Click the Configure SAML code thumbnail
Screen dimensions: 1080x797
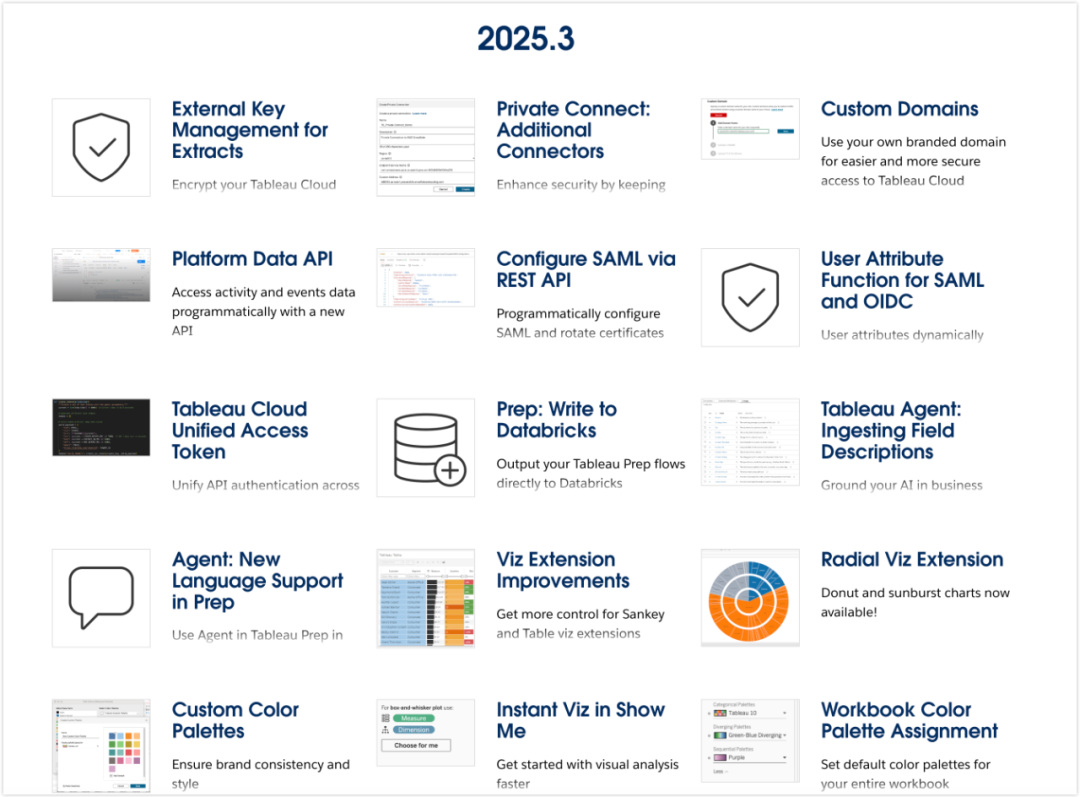click(426, 278)
